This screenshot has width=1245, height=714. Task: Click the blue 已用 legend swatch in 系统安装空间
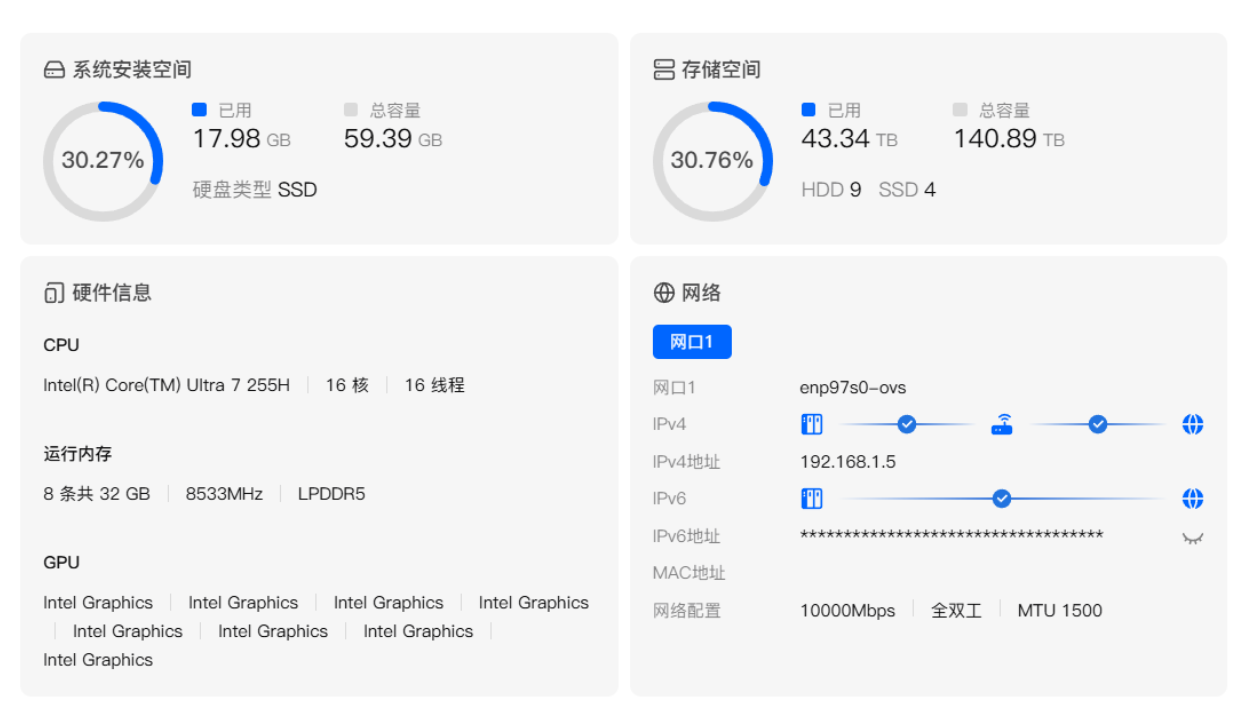[x=199, y=110]
